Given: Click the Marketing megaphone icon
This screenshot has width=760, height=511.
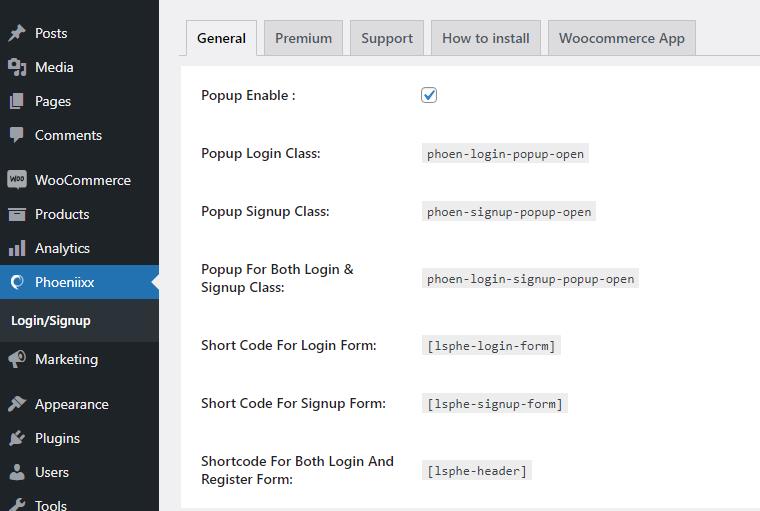Looking at the screenshot, I should [17, 359].
